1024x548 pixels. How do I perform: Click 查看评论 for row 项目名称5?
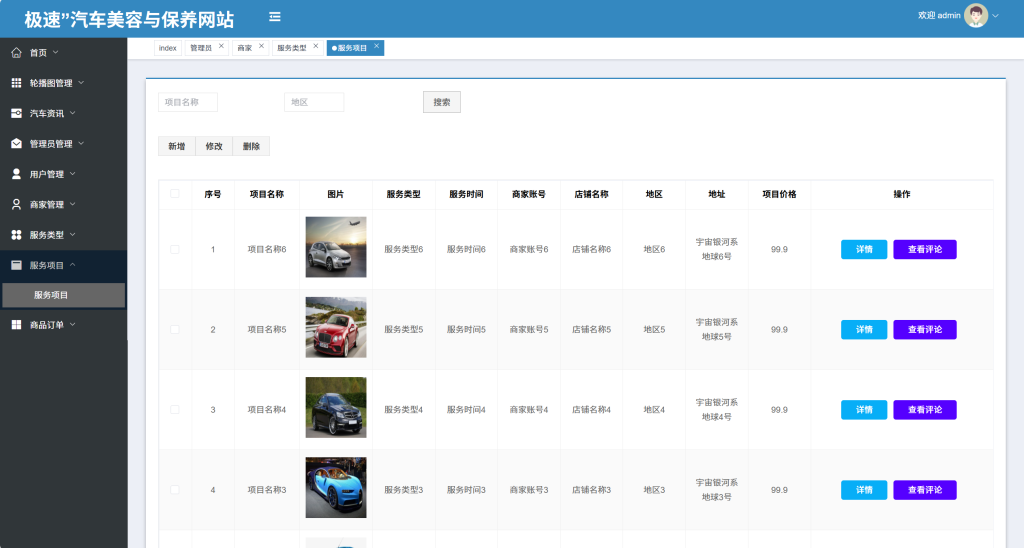[x=925, y=330]
